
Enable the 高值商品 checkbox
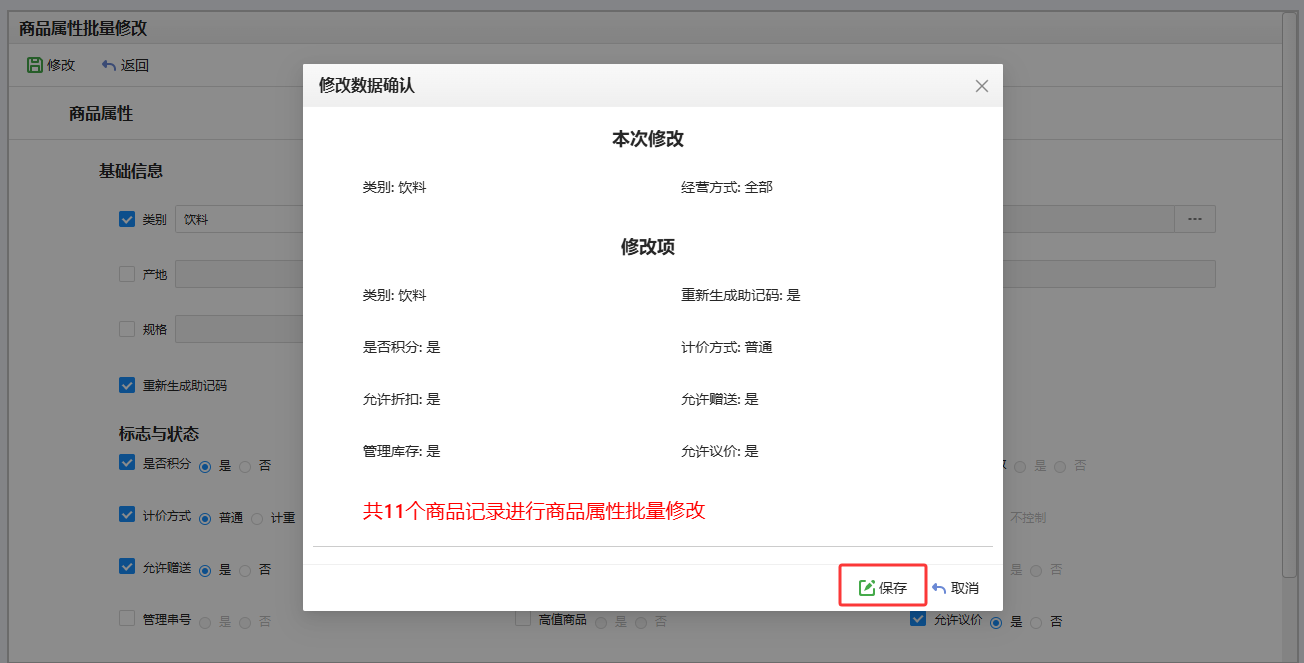point(523,619)
